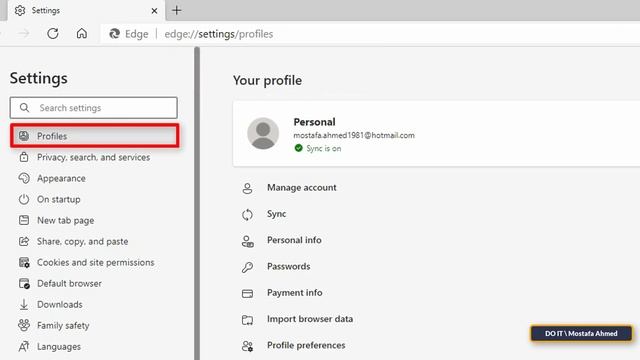The height and width of the screenshot is (360, 640).
Task: Click the Edge logo in address bar
Action: click(114, 34)
